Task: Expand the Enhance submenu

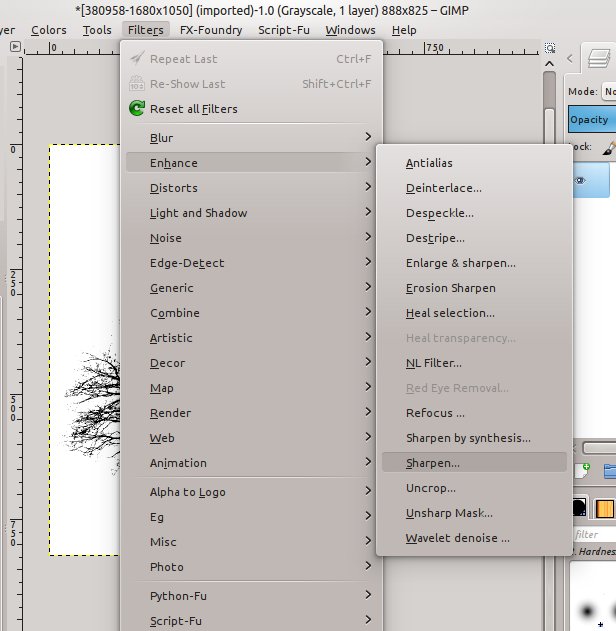Action: 251,163
